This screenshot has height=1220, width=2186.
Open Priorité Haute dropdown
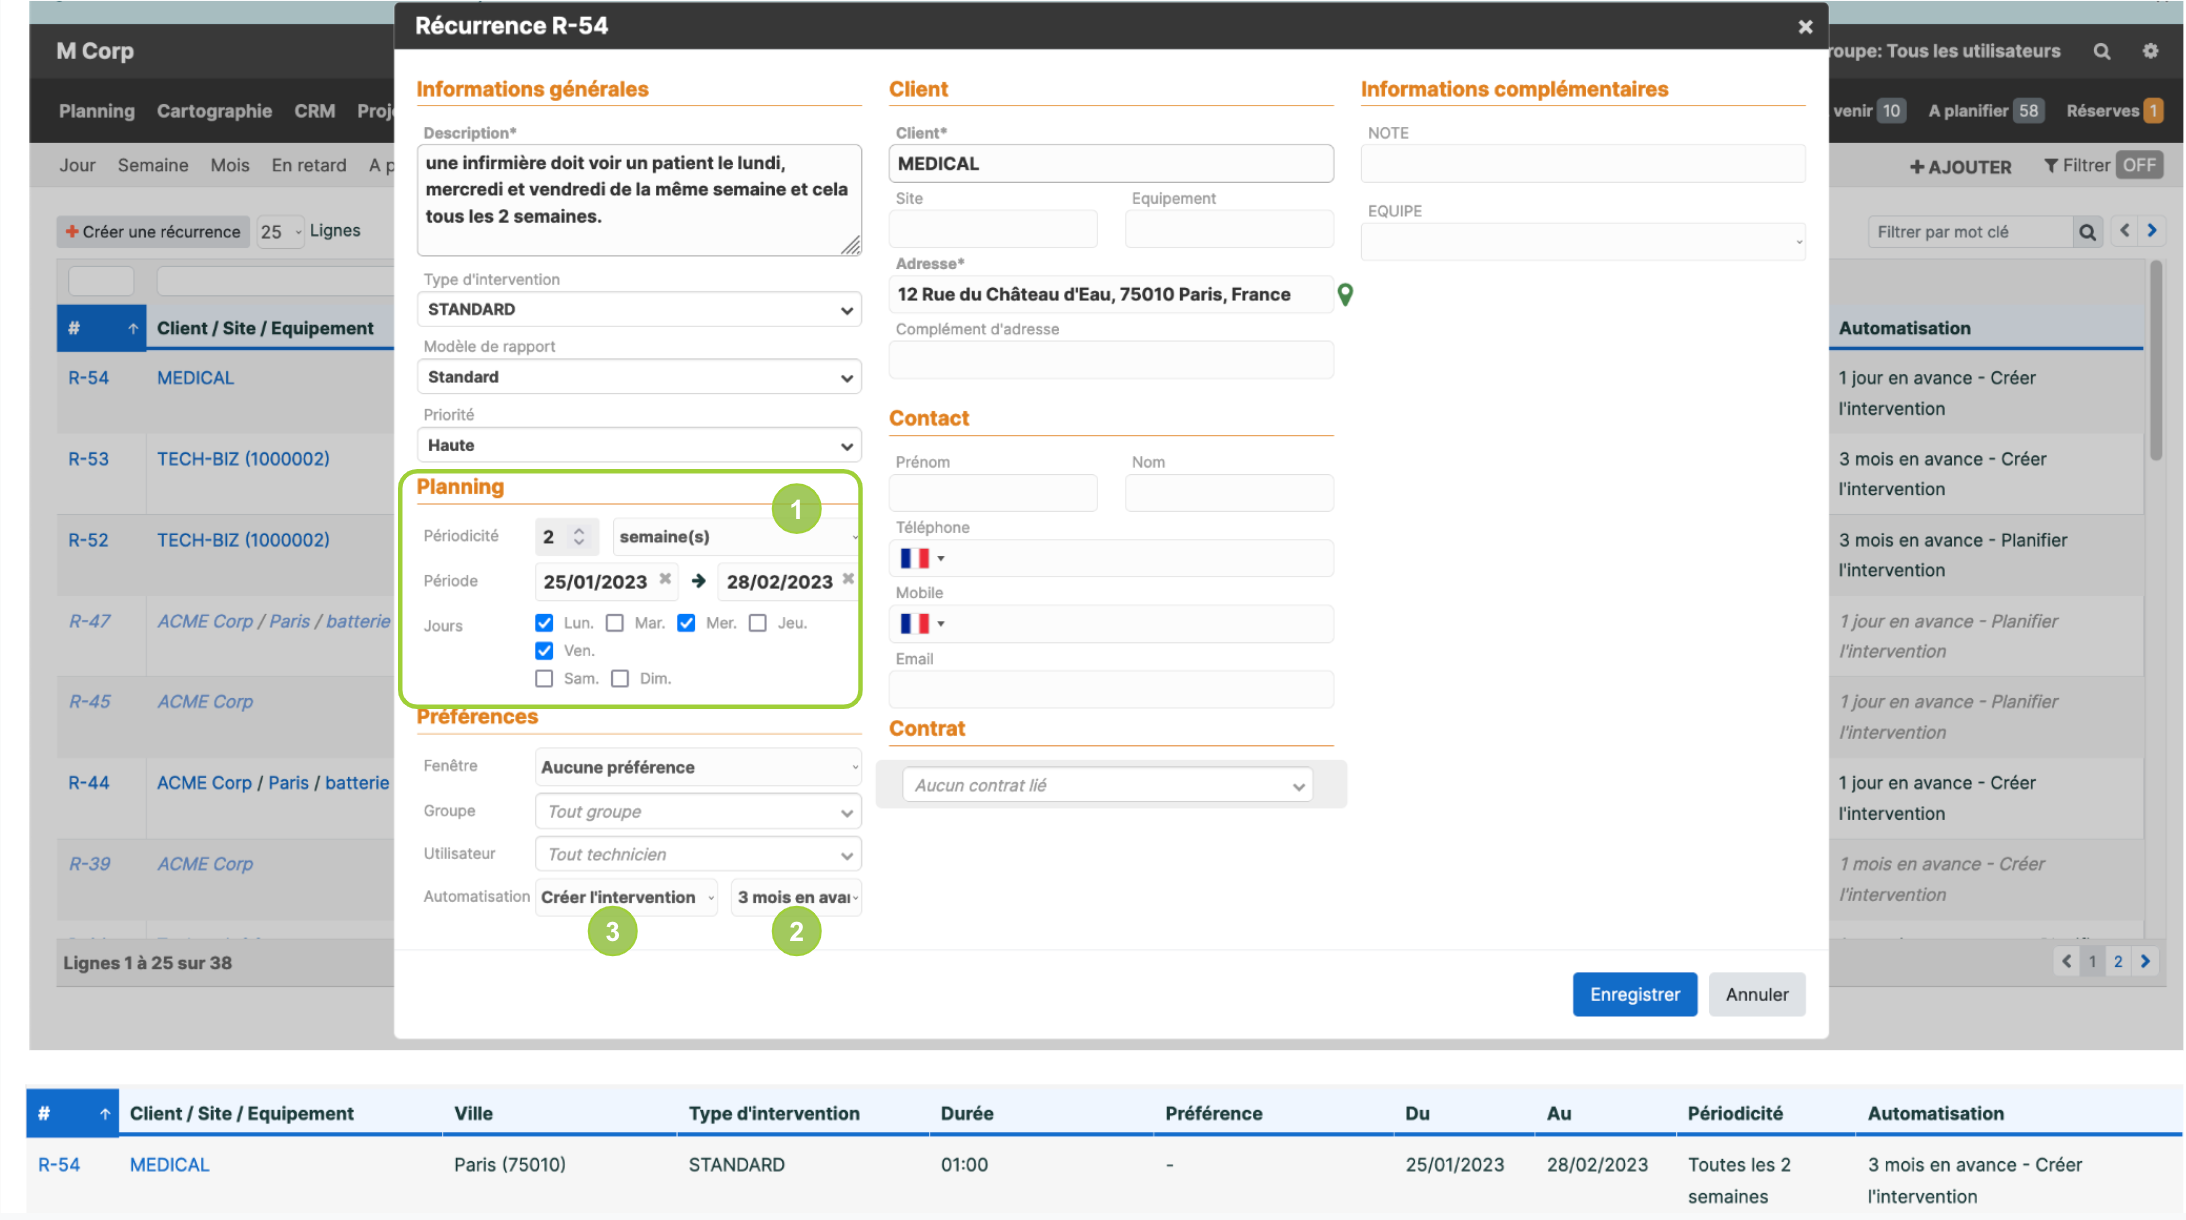click(639, 445)
